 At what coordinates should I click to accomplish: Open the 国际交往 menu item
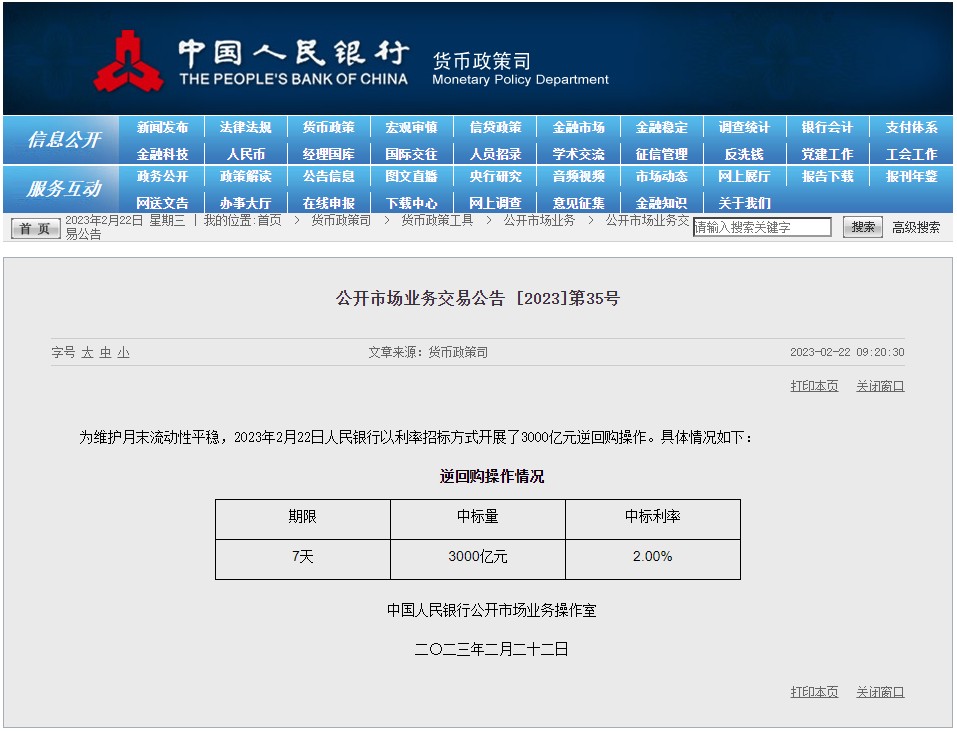pos(411,154)
